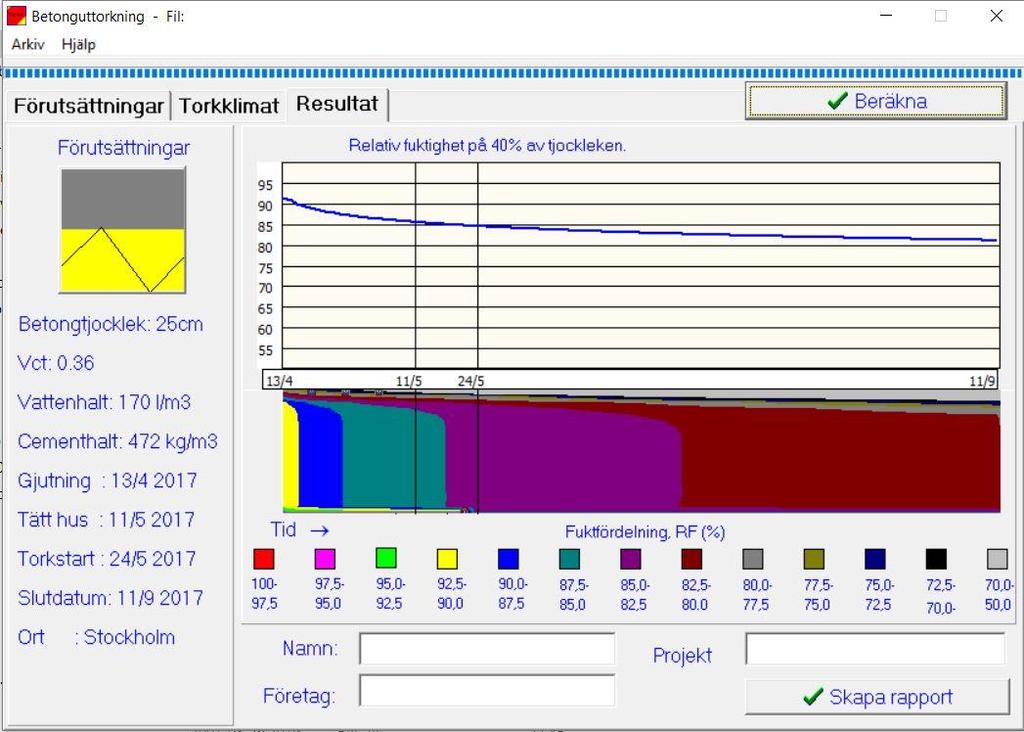
Task: Click the Ort : Stockholm text
Action: coord(96,637)
